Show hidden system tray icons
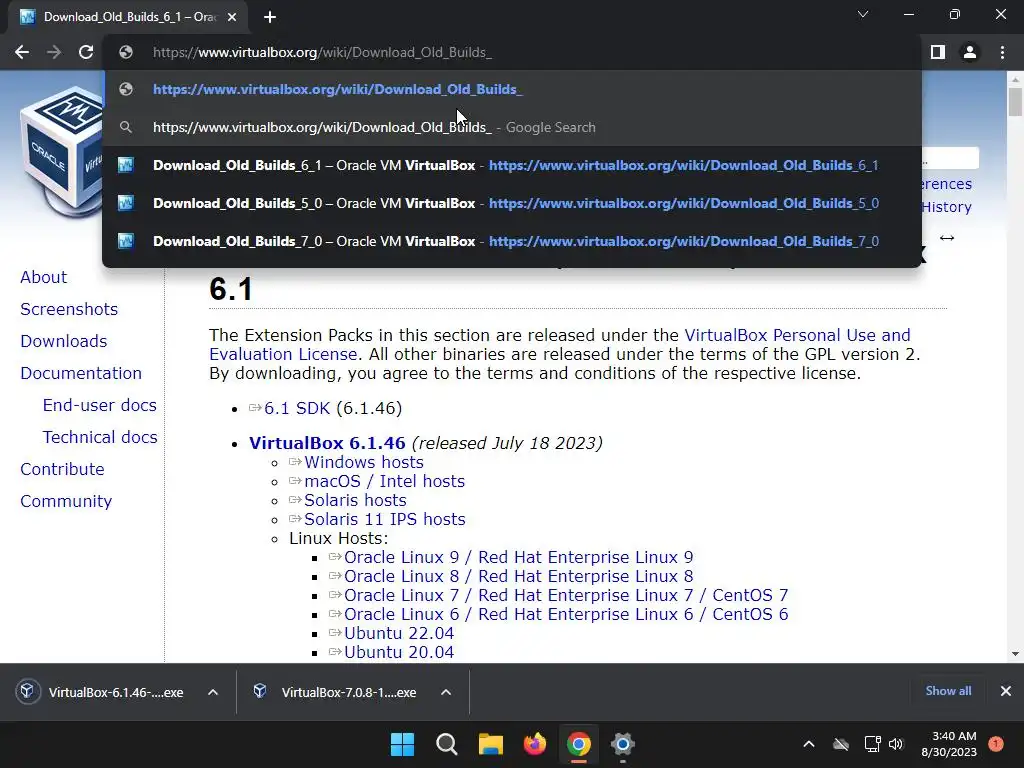Viewport: 1024px width, 768px height. click(x=808, y=744)
